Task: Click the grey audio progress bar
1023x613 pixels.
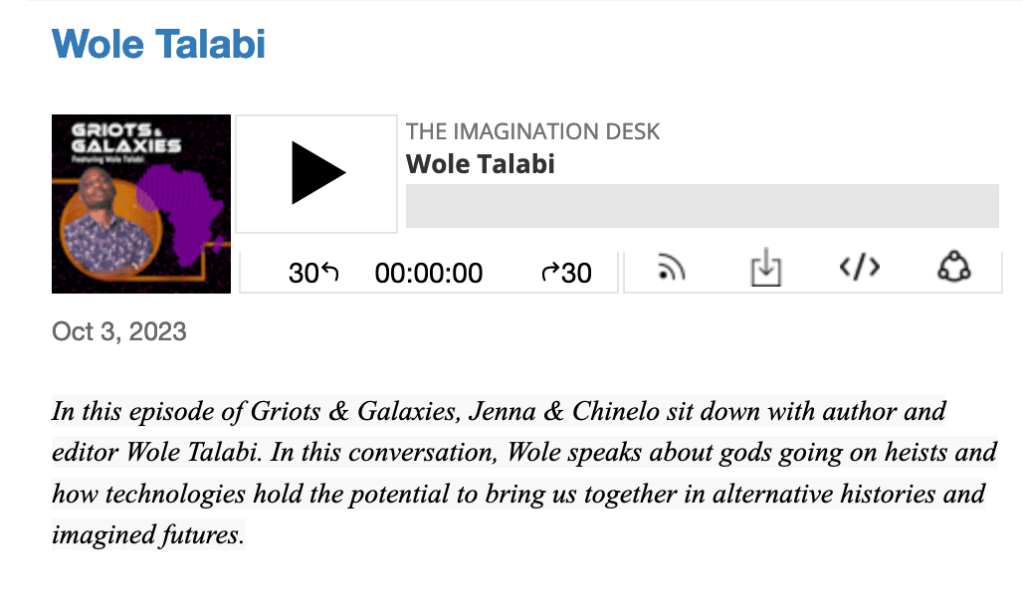Action: click(701, 206)
